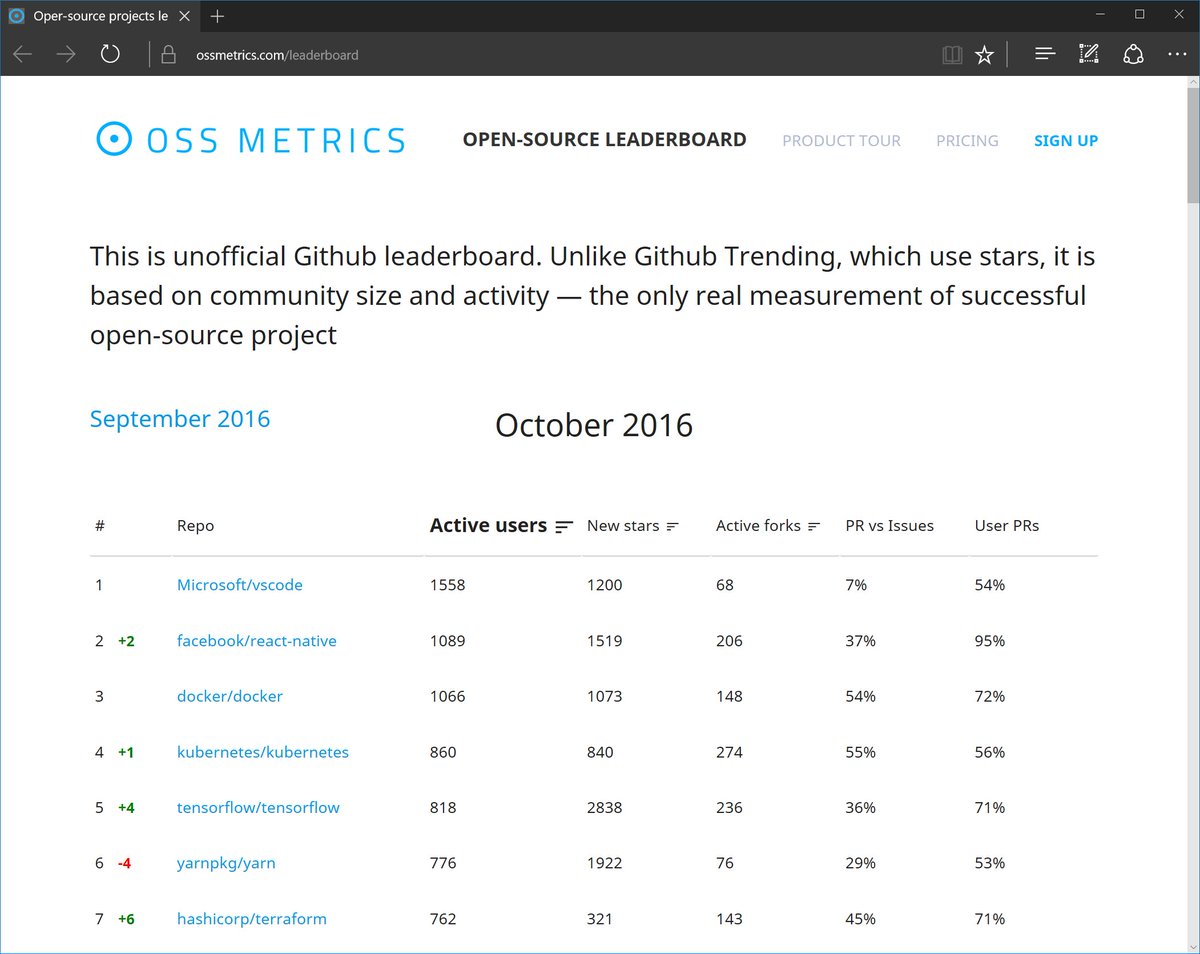Screen dimensions: 1200x954
Task: Click the Repo column header
Action: point(195,526)
